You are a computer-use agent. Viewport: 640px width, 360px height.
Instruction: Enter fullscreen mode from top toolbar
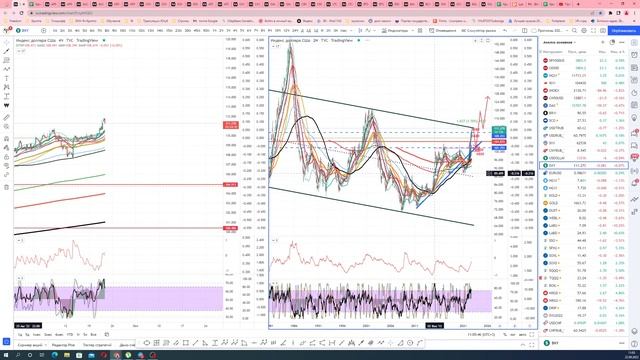click(593, 31)
